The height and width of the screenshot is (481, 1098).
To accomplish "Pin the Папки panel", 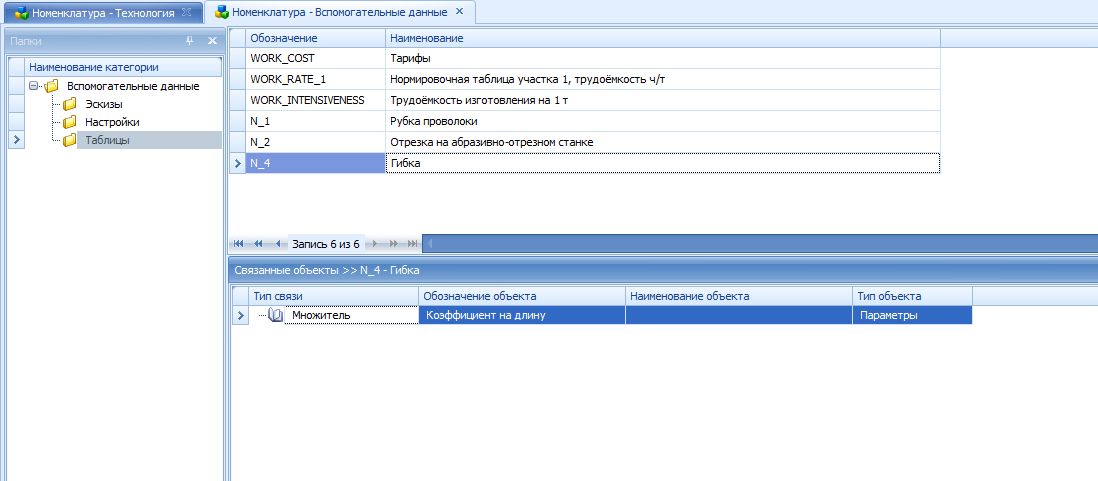I will (x=189, y=41).
